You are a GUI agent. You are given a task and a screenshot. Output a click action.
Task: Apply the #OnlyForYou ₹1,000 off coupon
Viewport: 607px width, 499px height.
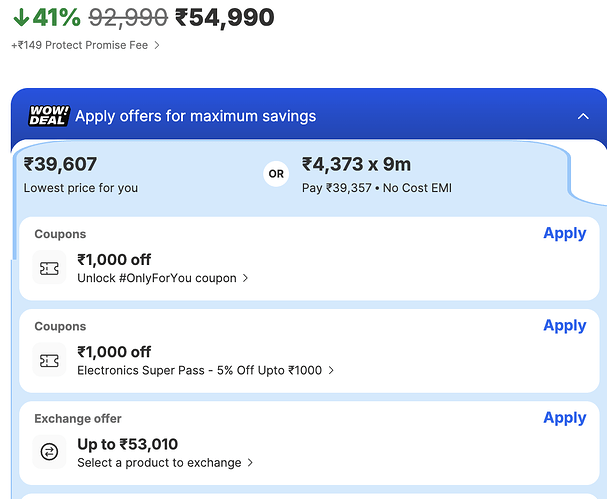coord(564,233)
